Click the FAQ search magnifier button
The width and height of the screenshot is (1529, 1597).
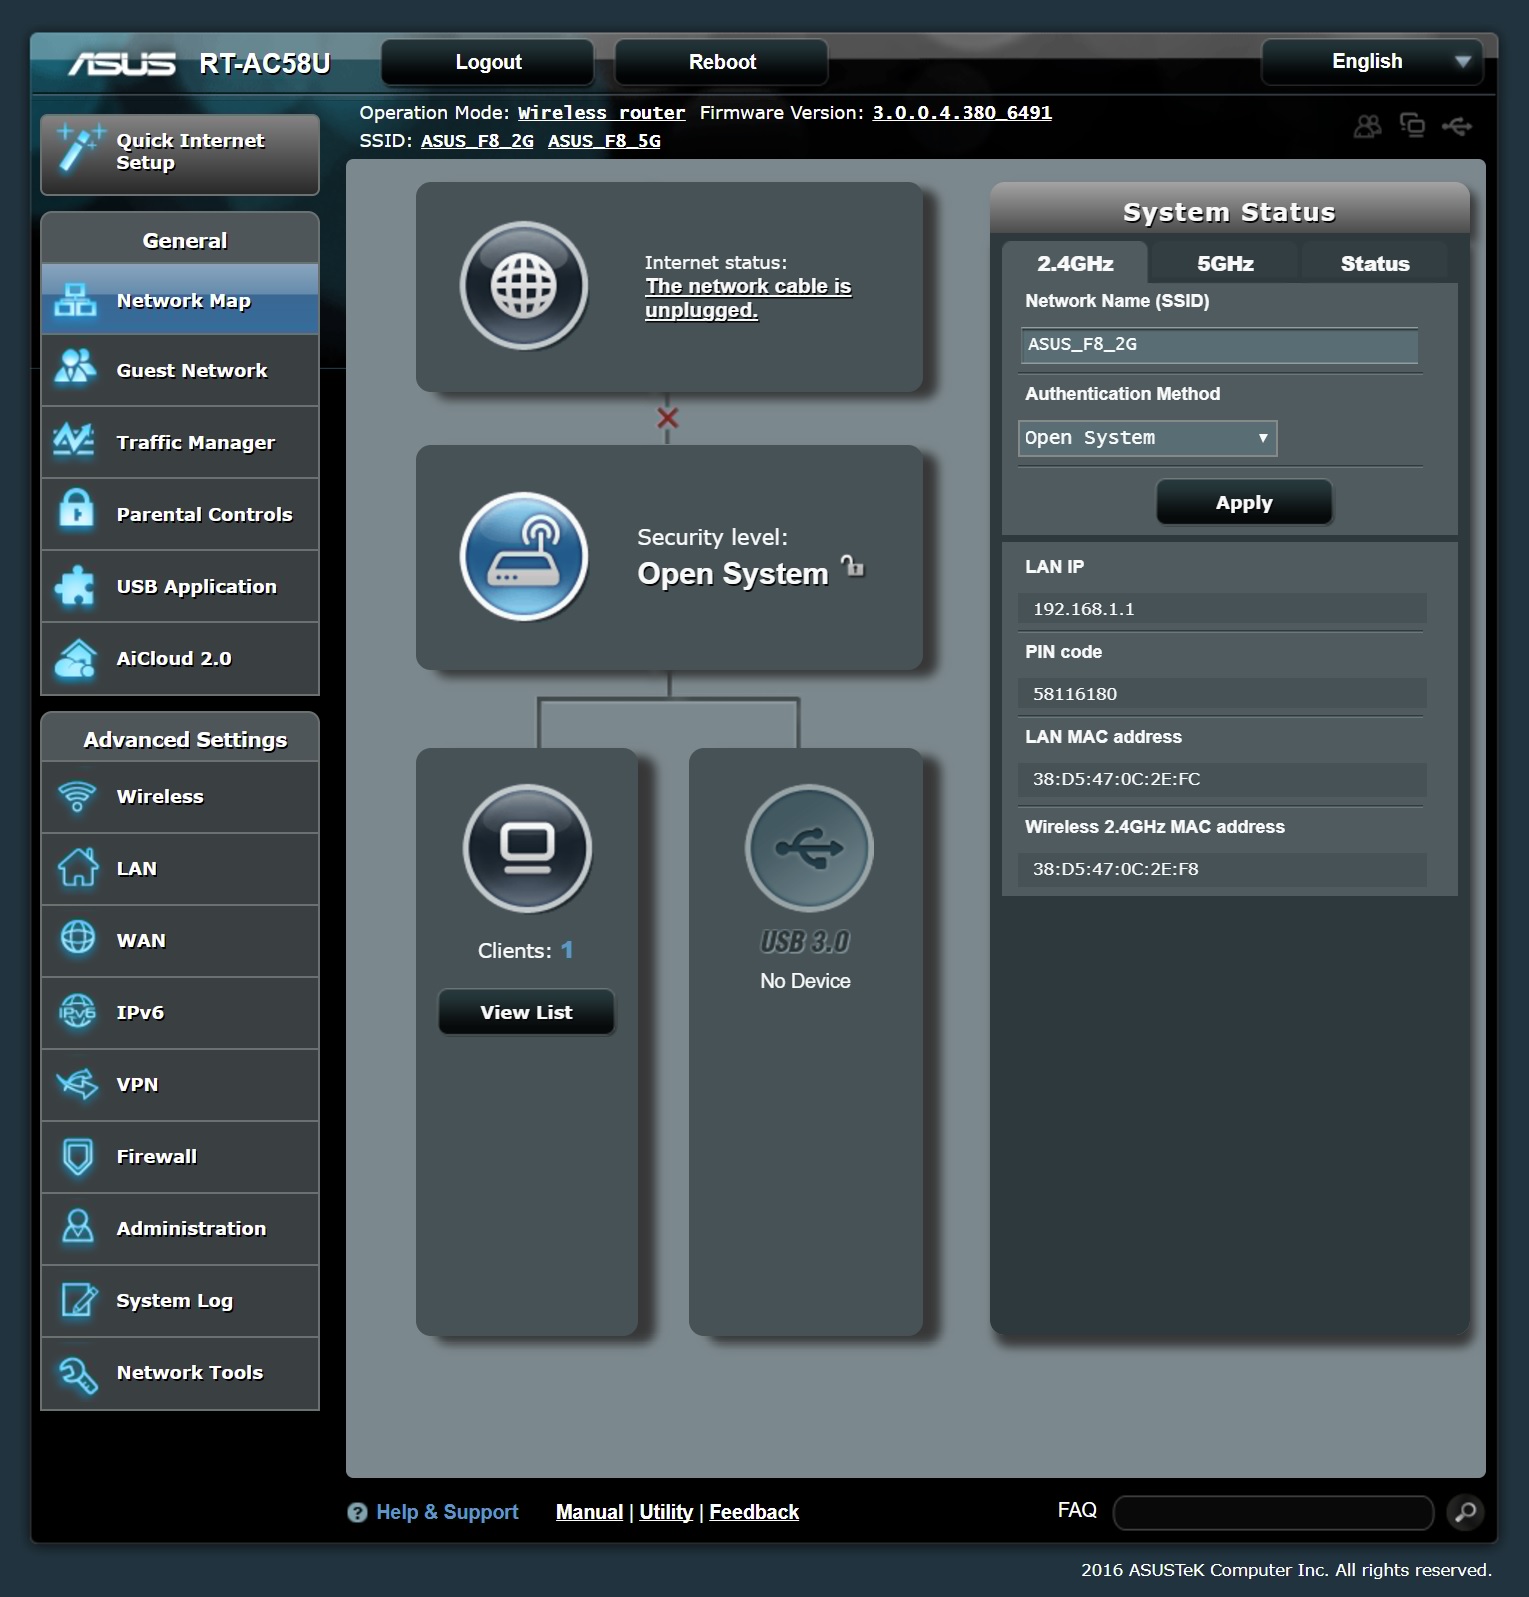tap(1465, 1512)
